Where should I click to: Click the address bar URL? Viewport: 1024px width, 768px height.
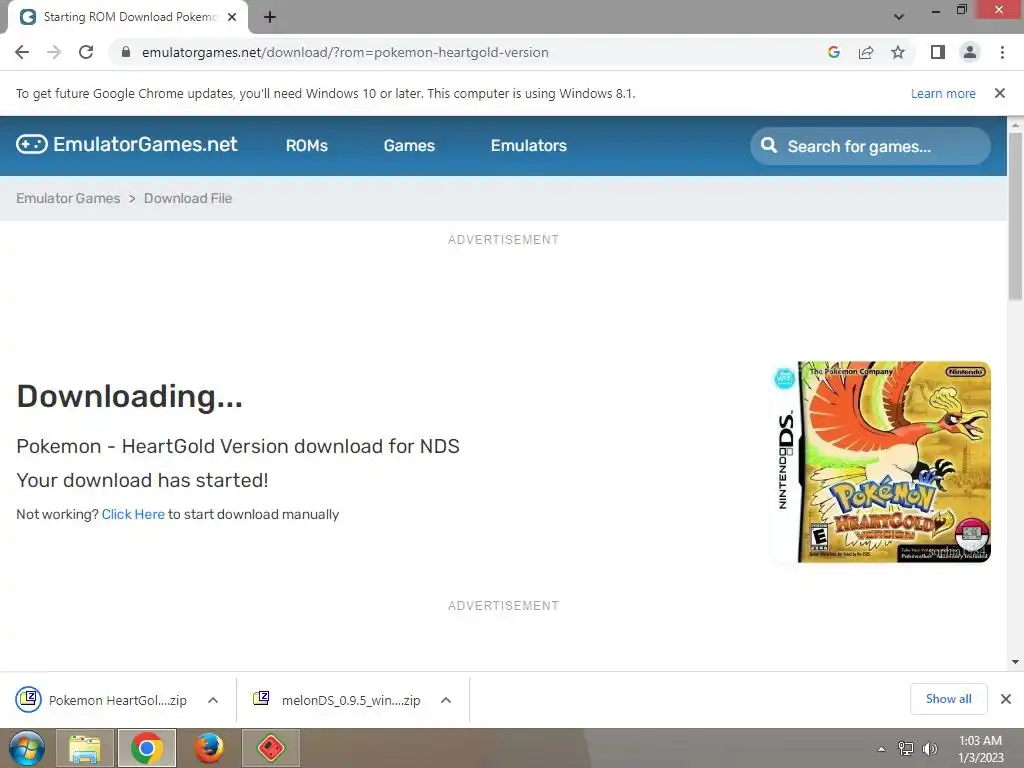pos(345,52)
